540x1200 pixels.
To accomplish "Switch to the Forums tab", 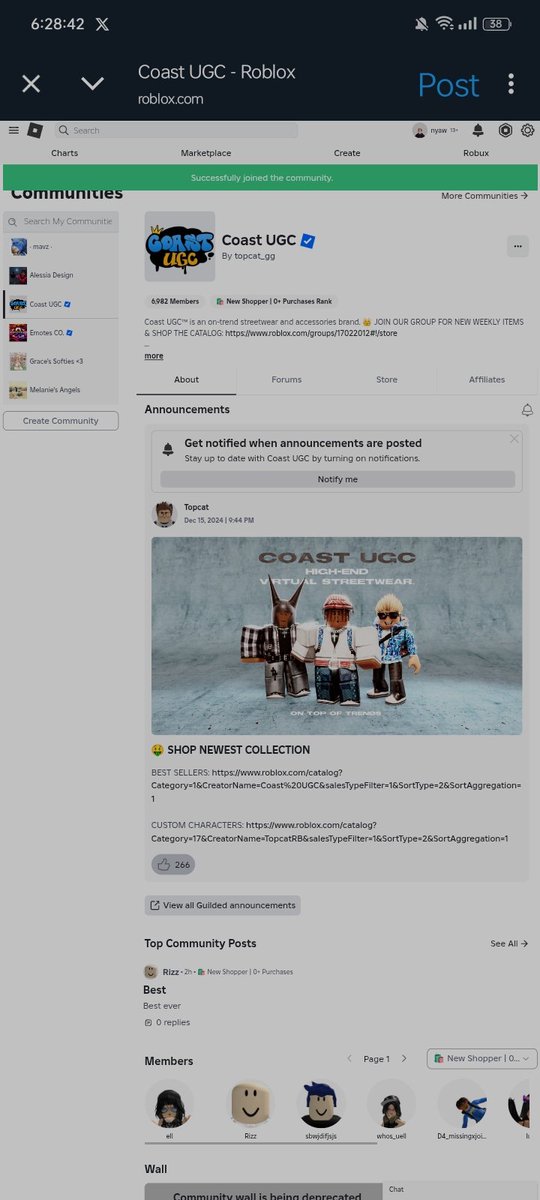I will point(287,380).
